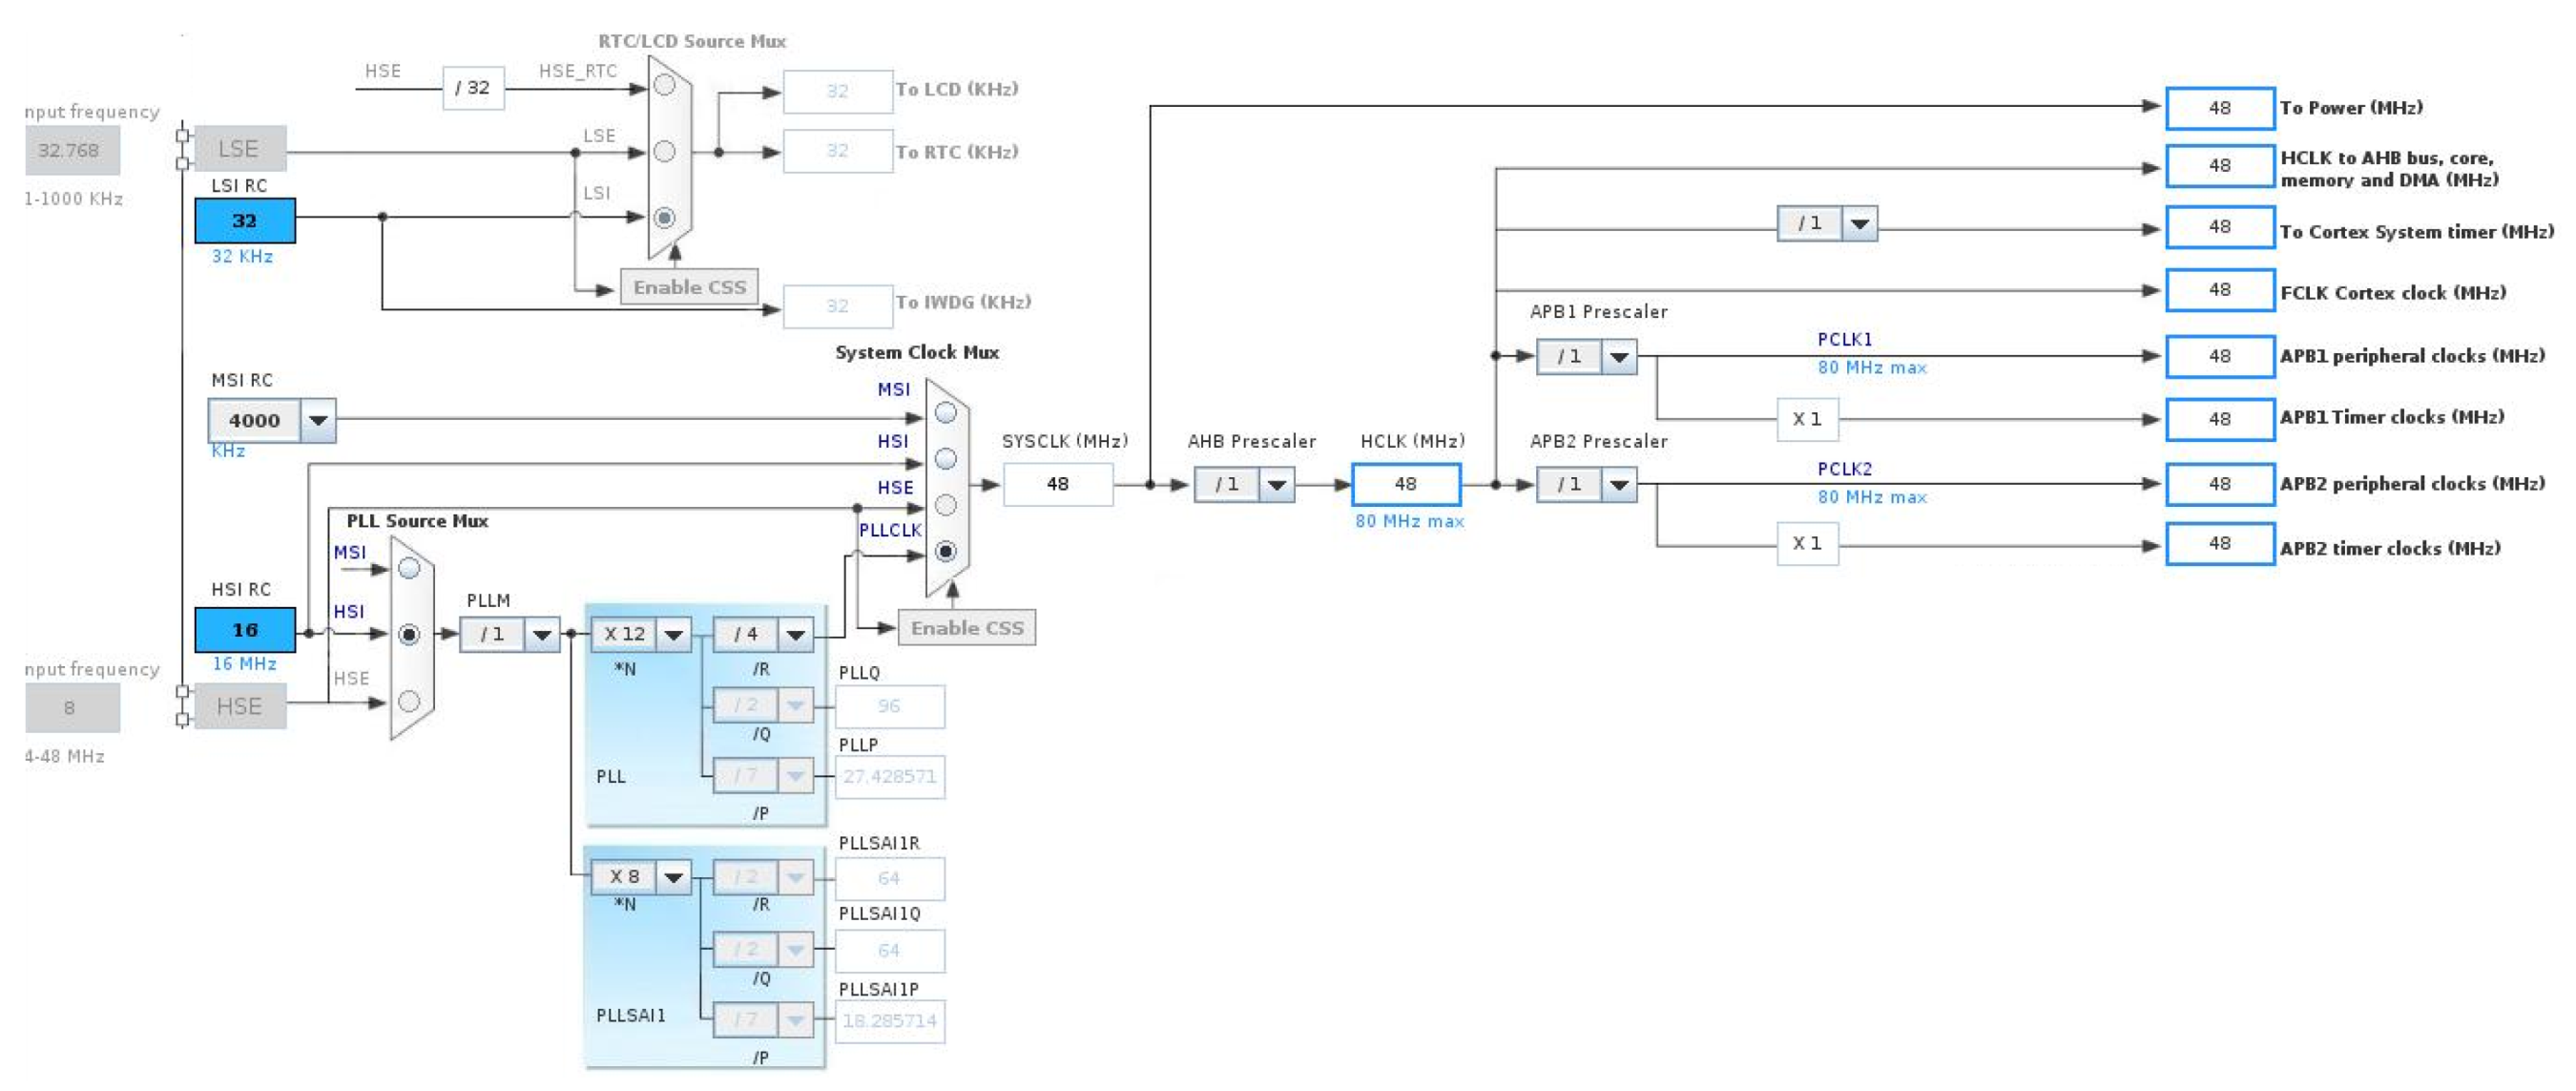Click the LSI RC 32 blue block
Screen dimensions: 2576x1091
pos(245,221)
